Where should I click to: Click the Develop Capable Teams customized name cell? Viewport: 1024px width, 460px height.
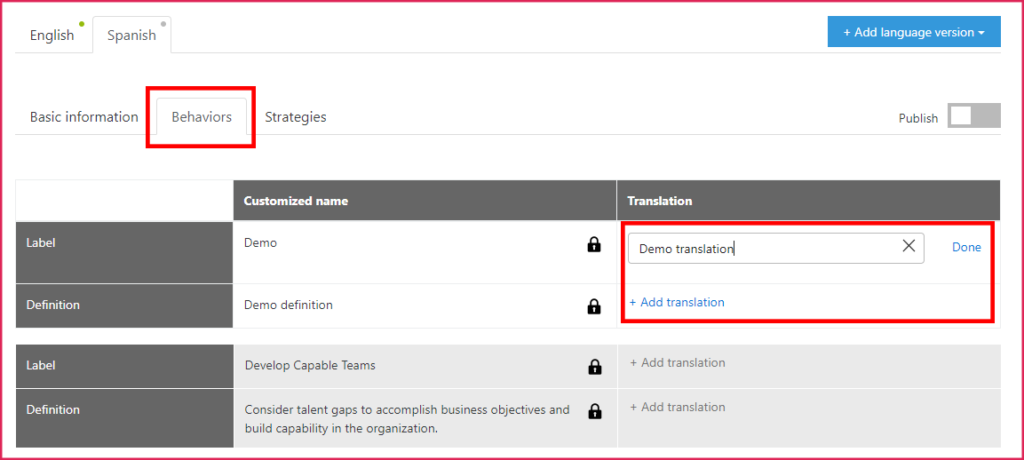pos(310,366)
